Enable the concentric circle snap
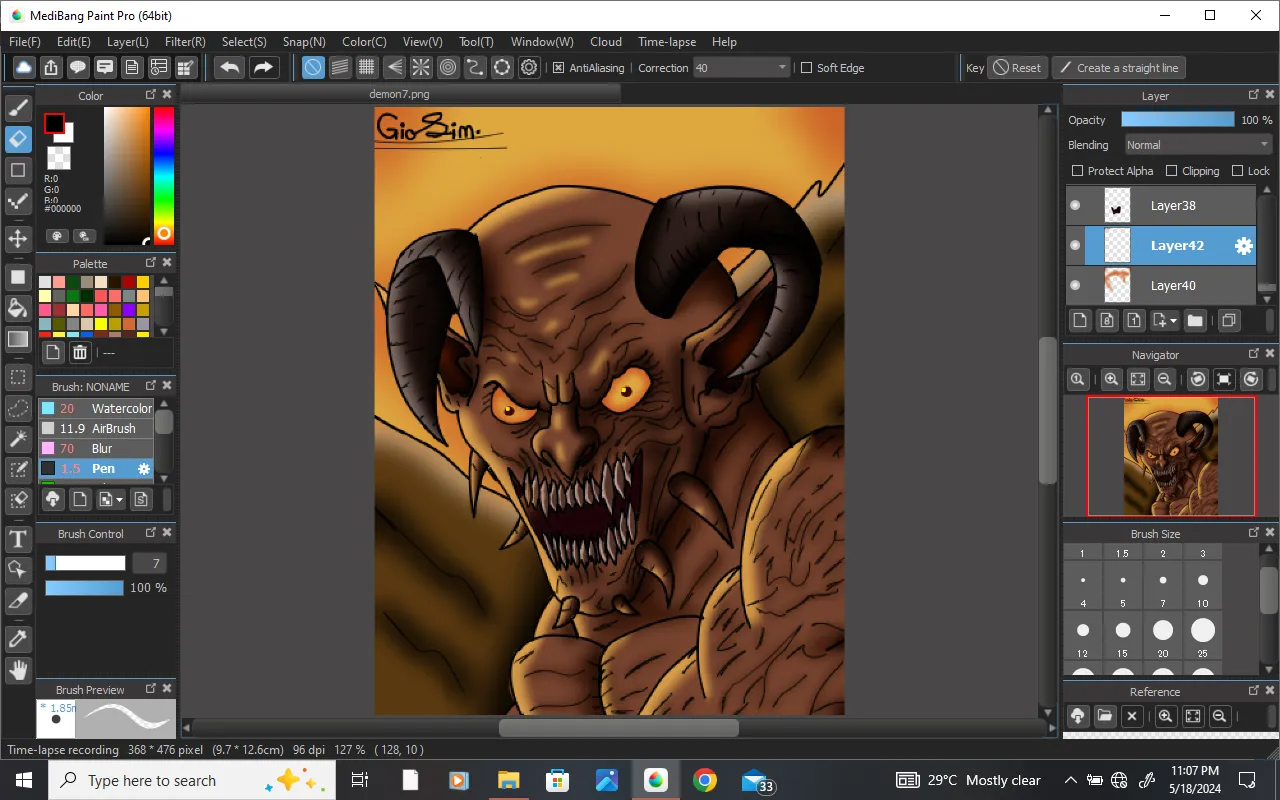 [x=448, y=67]
